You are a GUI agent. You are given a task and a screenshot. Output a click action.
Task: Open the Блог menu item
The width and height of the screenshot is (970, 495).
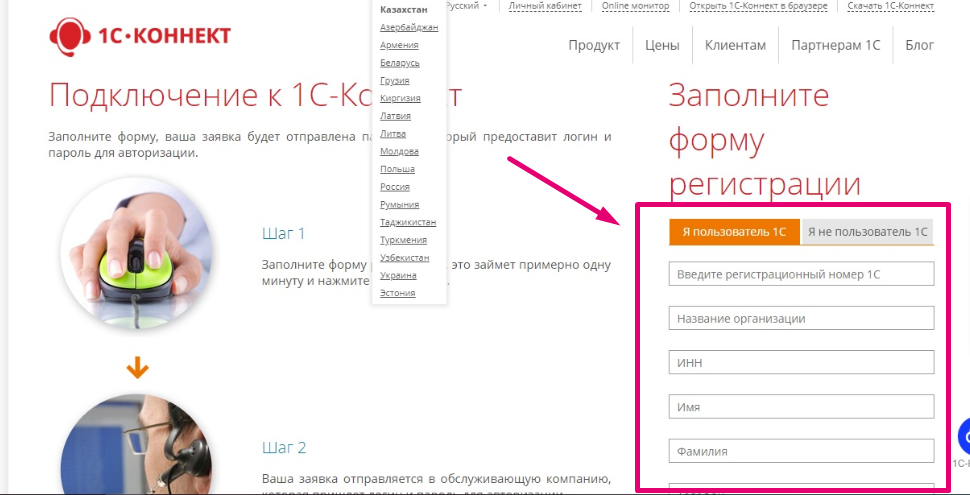pyautogui.click(x=919, y=45)
